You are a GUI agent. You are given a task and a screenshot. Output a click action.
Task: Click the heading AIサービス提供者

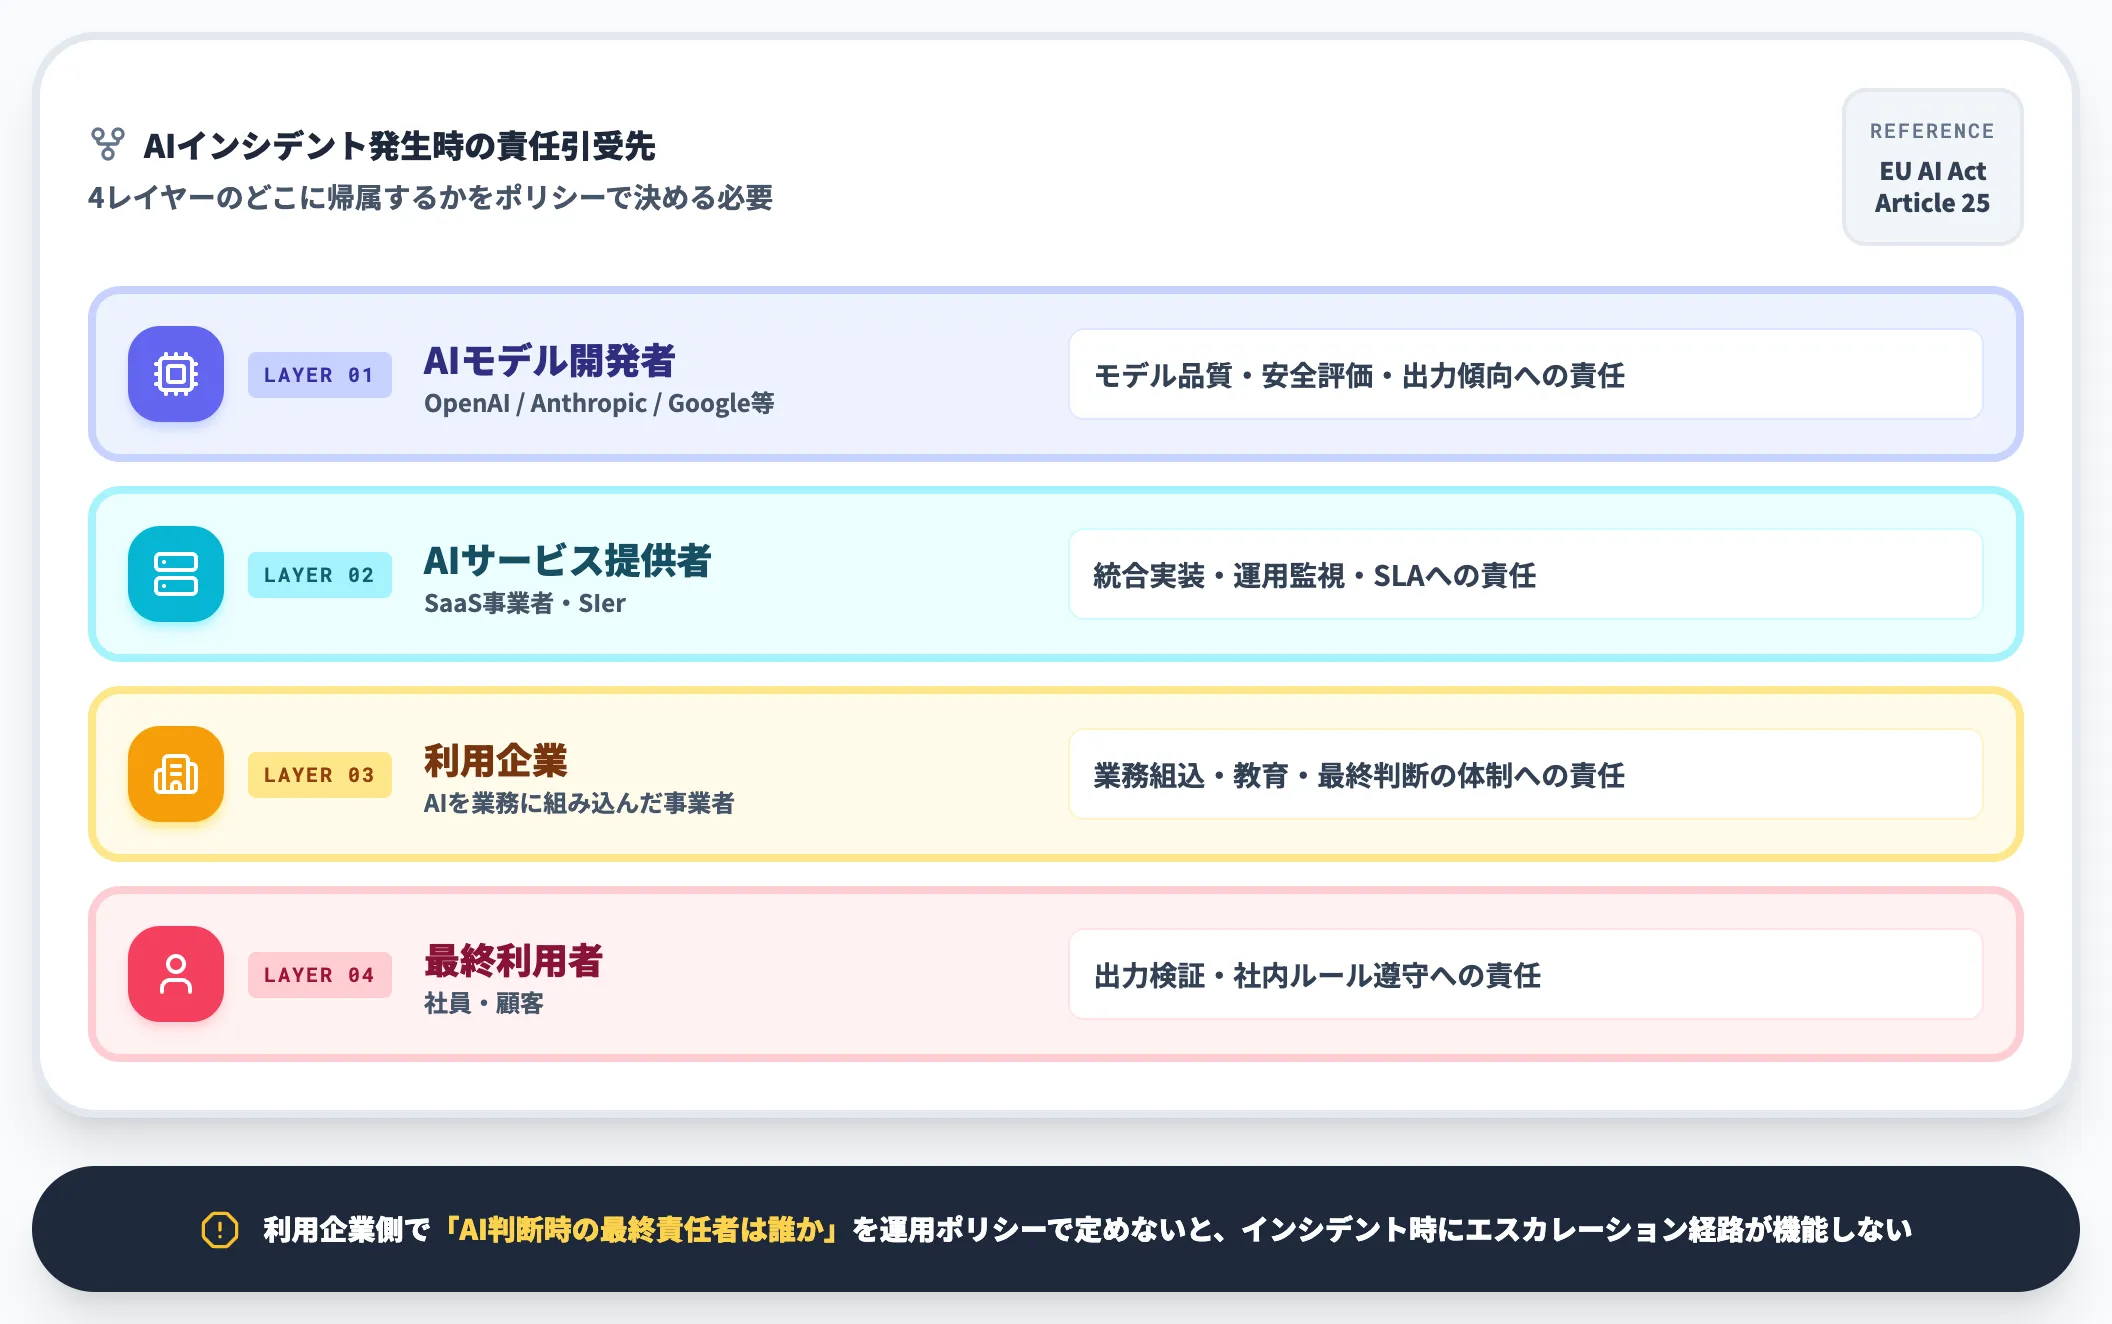pyautogui.click(x=567, y=560)
